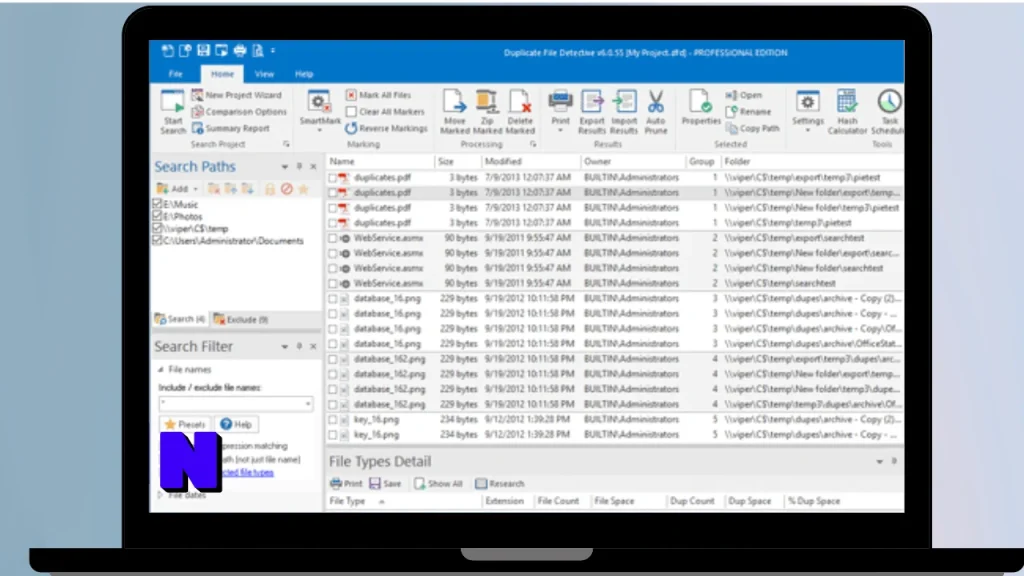This screenshot has width=1024, height=576.
Task: Click the printer icon in the quick access toolbar
Action: [240, 50]
